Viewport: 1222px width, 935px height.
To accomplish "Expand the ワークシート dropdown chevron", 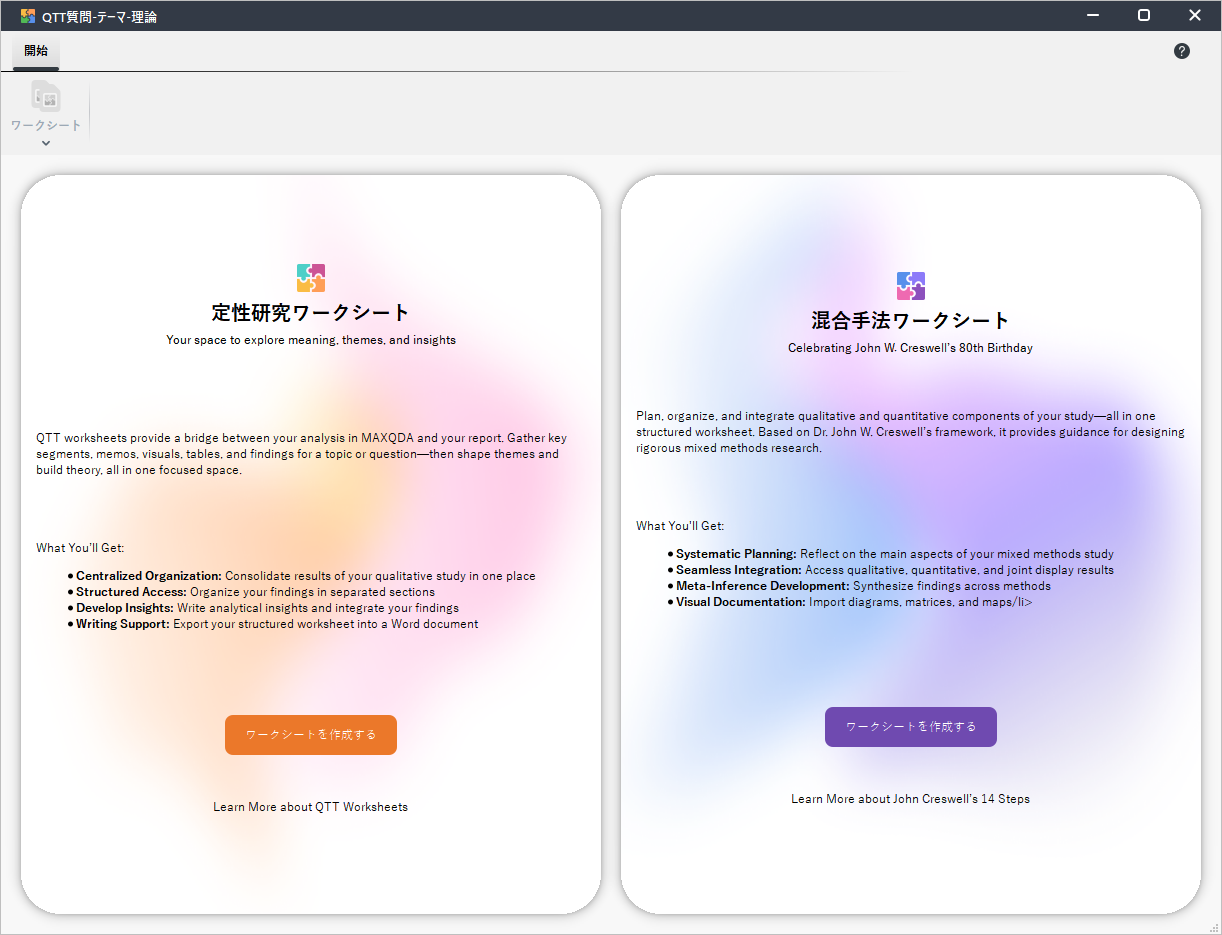I will (46, 143).
